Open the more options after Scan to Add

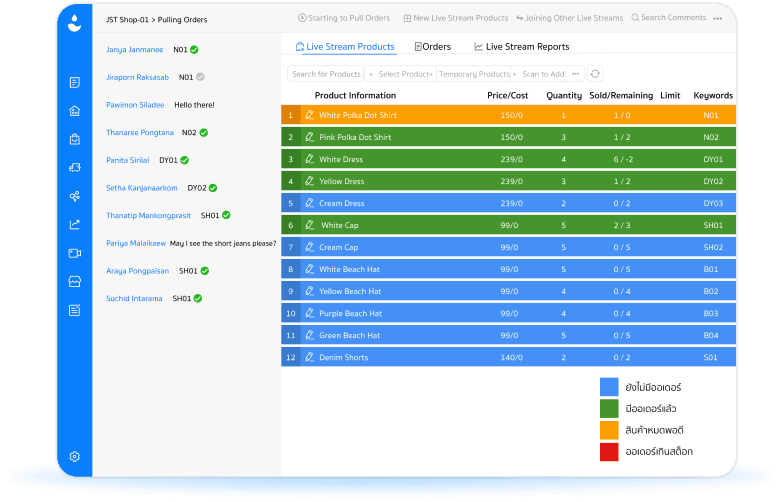point(576,74)
